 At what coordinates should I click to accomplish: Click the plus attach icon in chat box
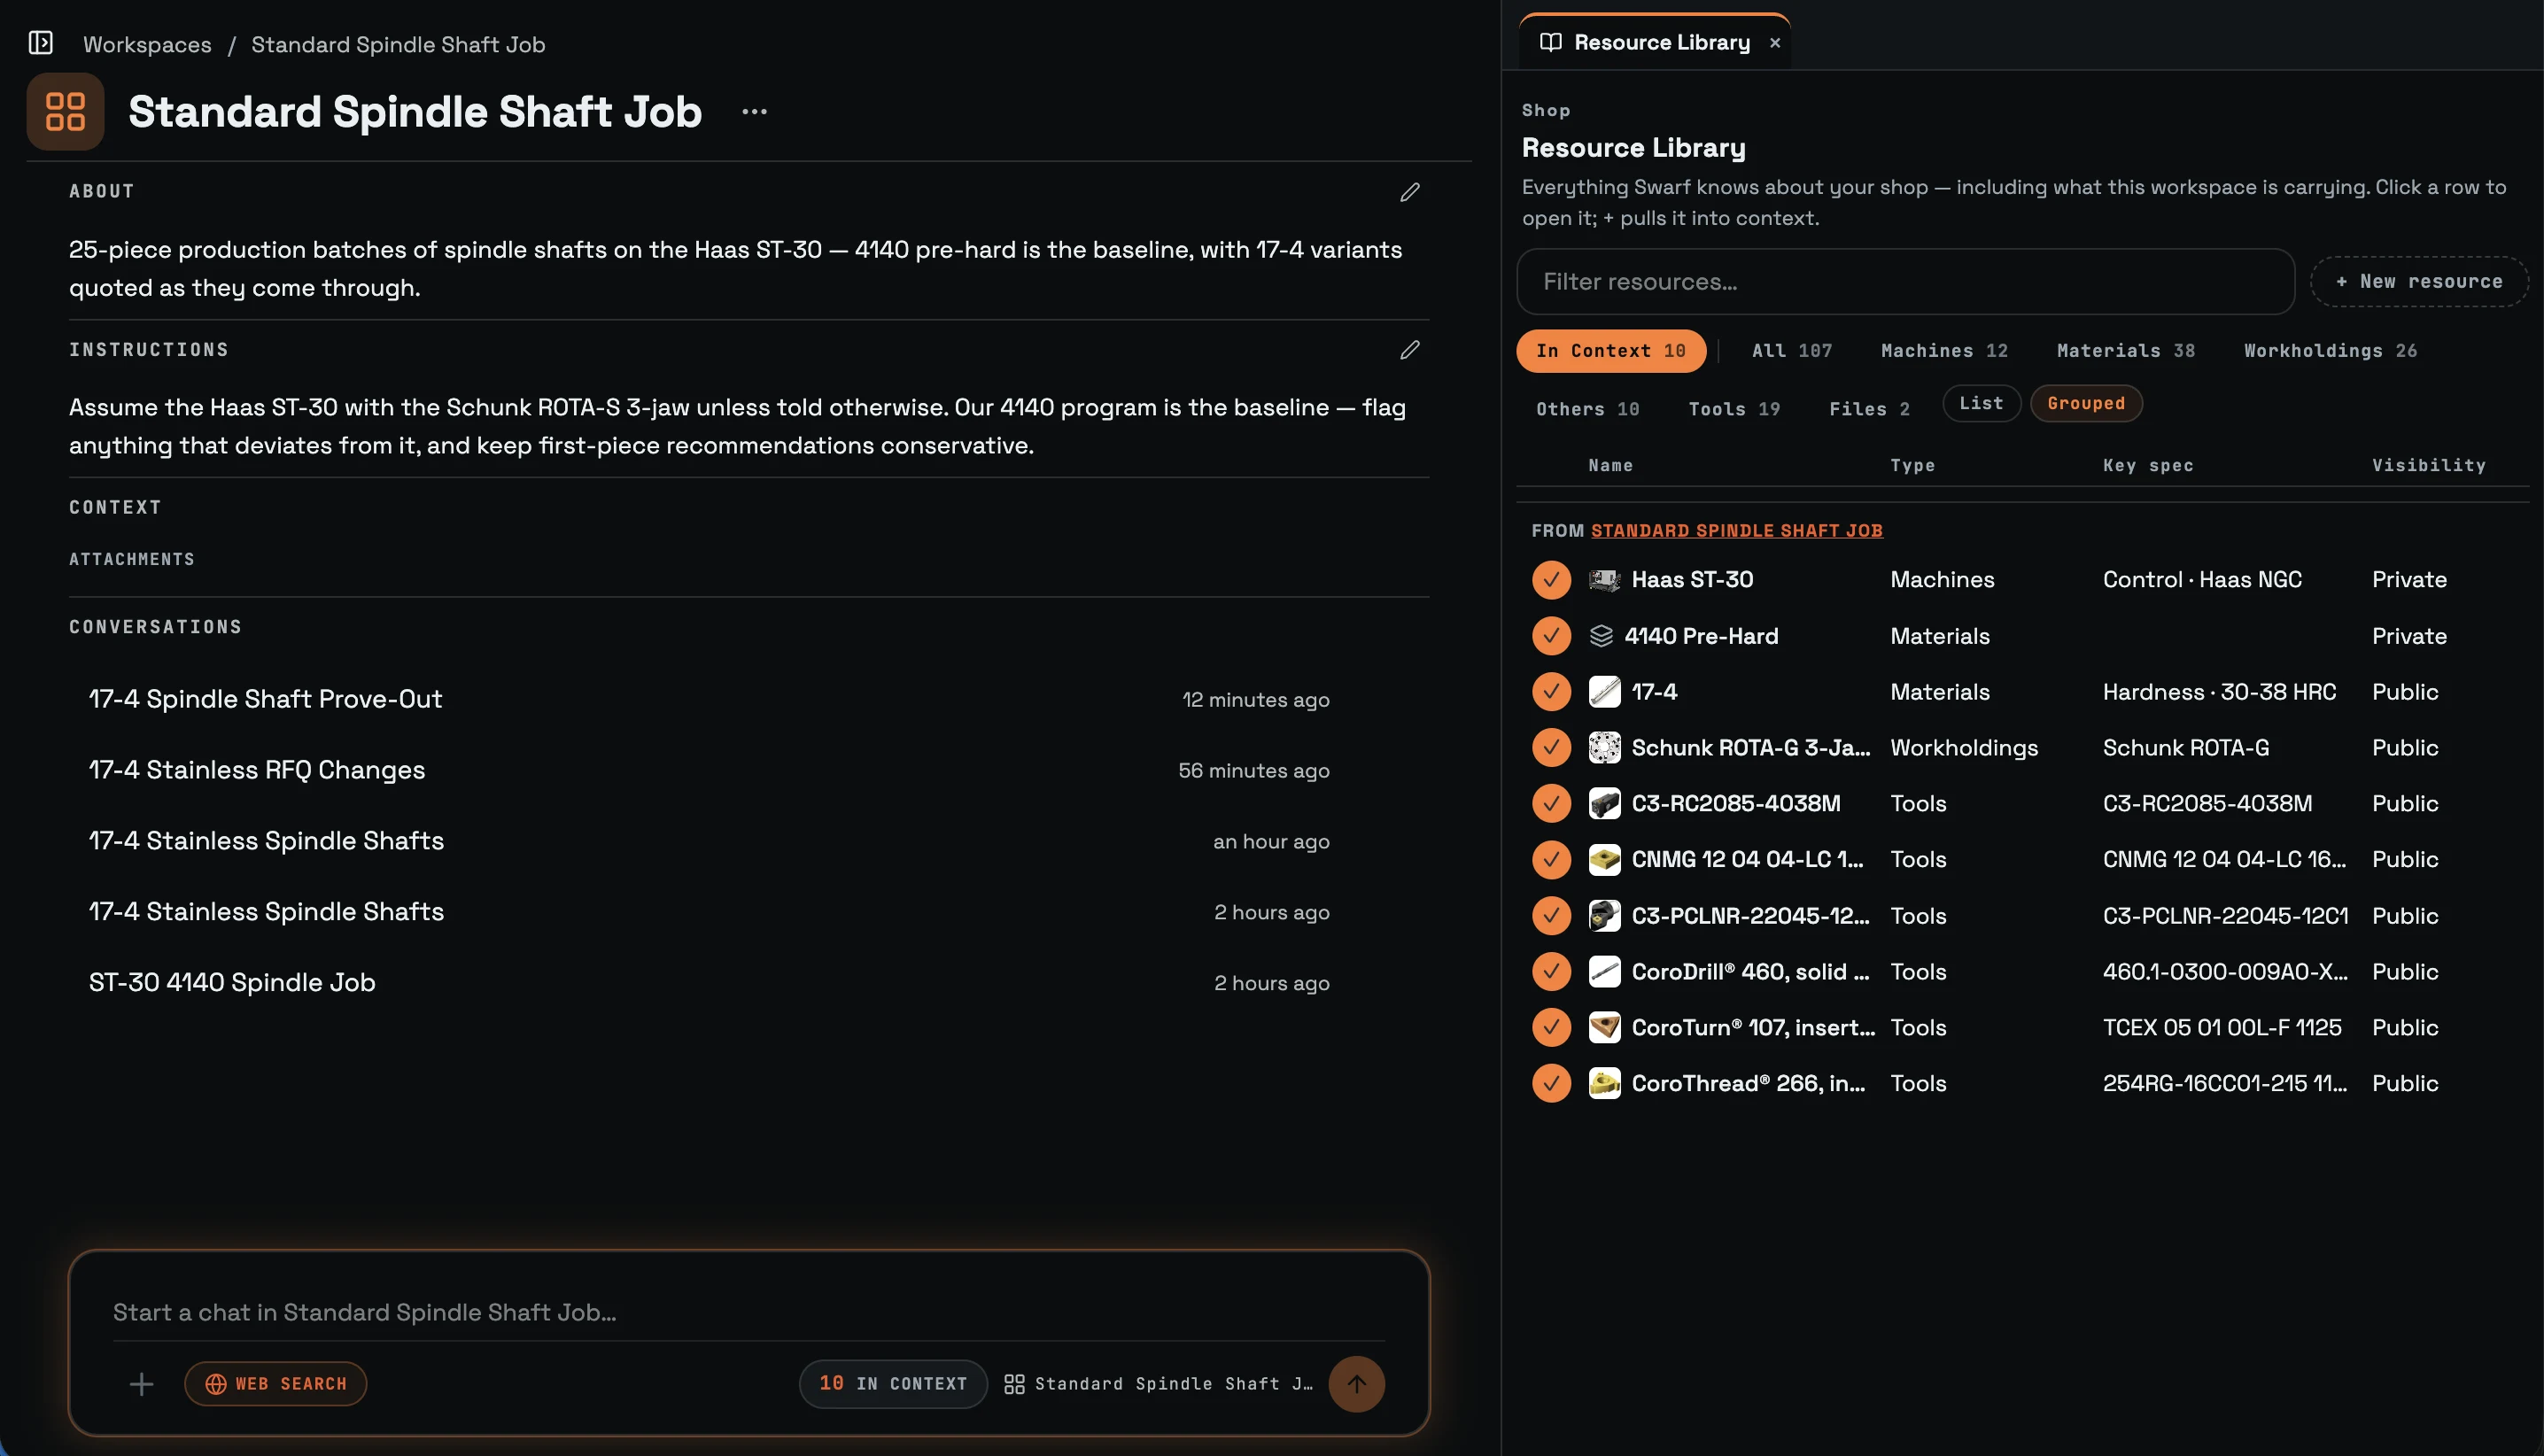pyautogui.click(x=141, y=1384)
